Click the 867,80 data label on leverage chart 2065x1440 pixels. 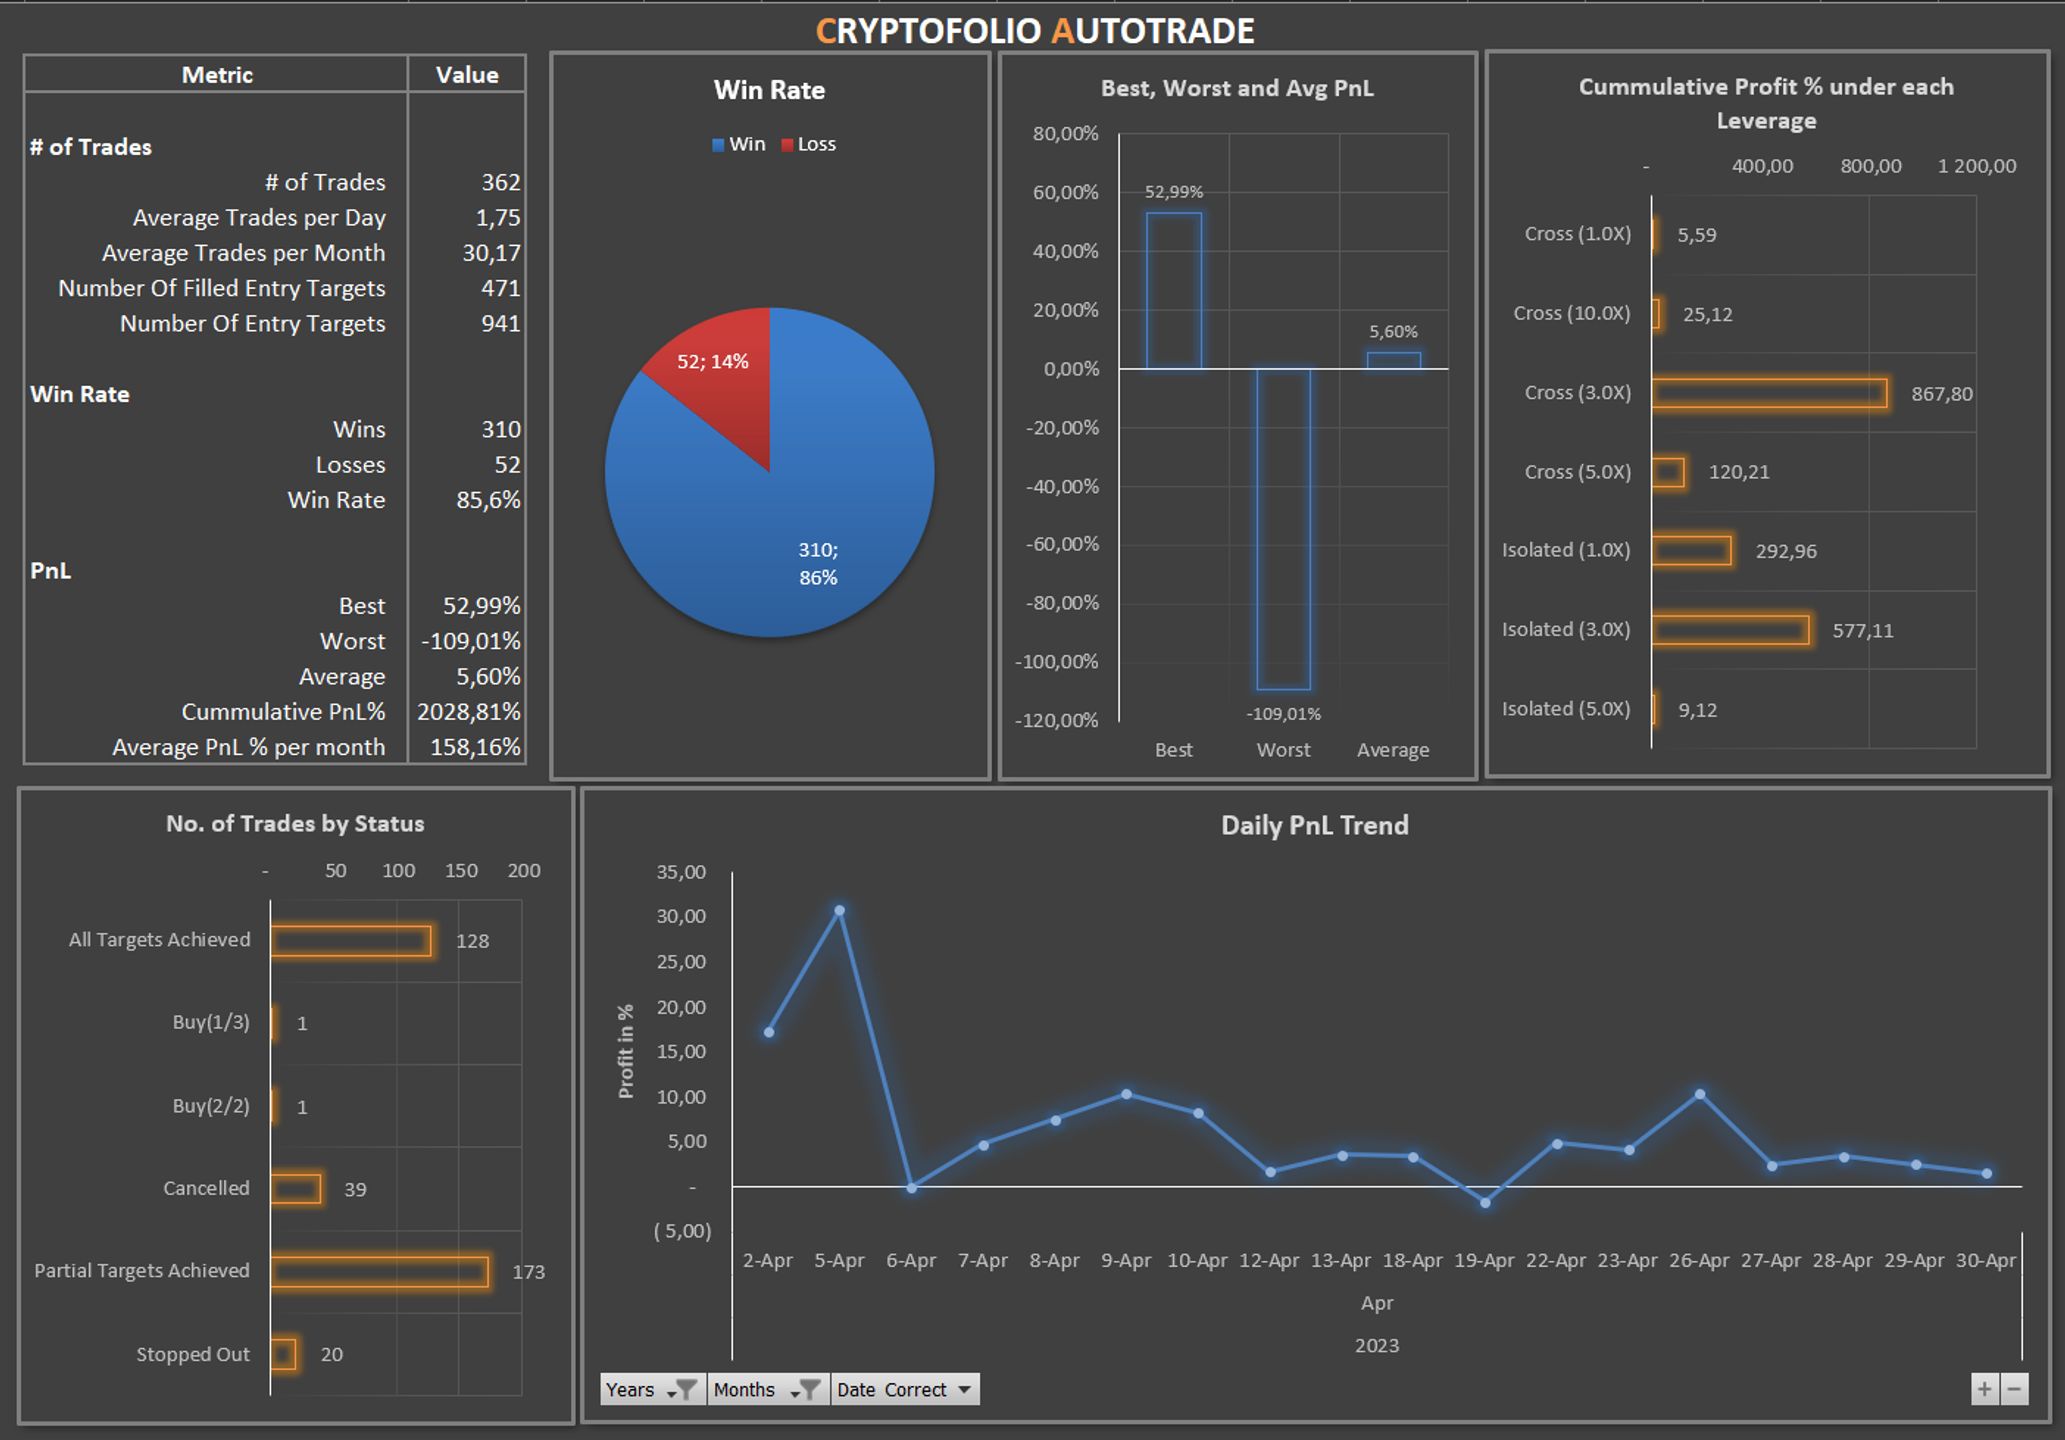(x=1942, y=394)
